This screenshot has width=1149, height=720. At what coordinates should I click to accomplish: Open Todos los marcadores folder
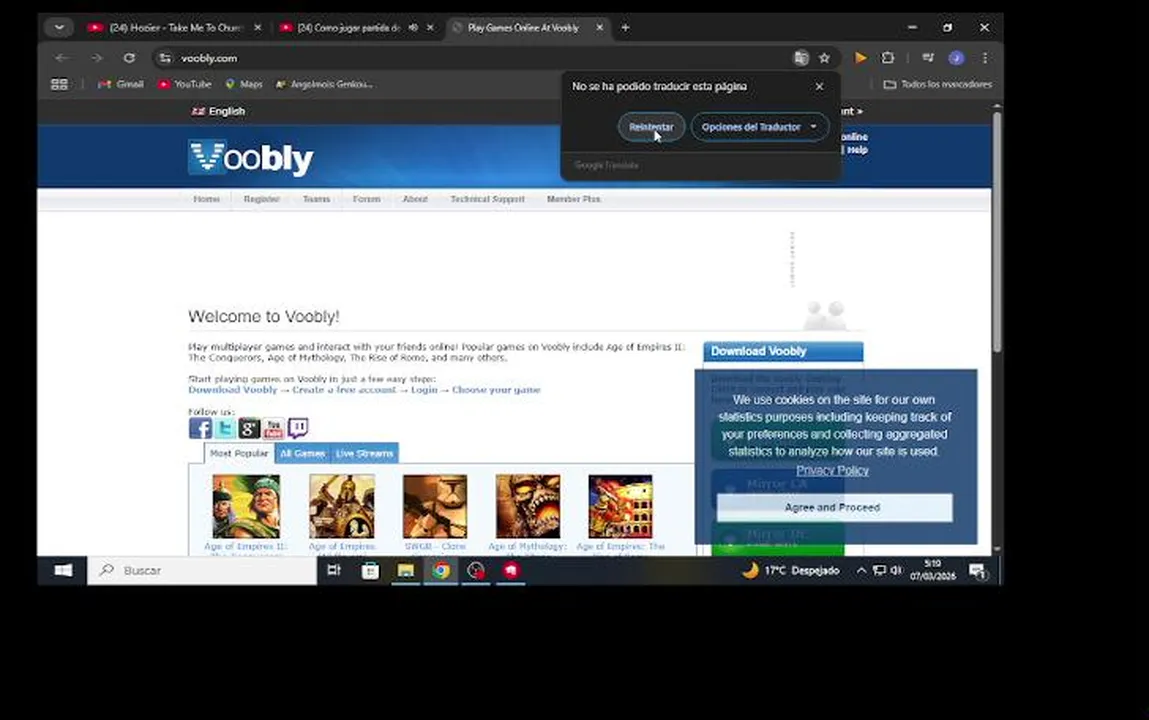point(938,84)
